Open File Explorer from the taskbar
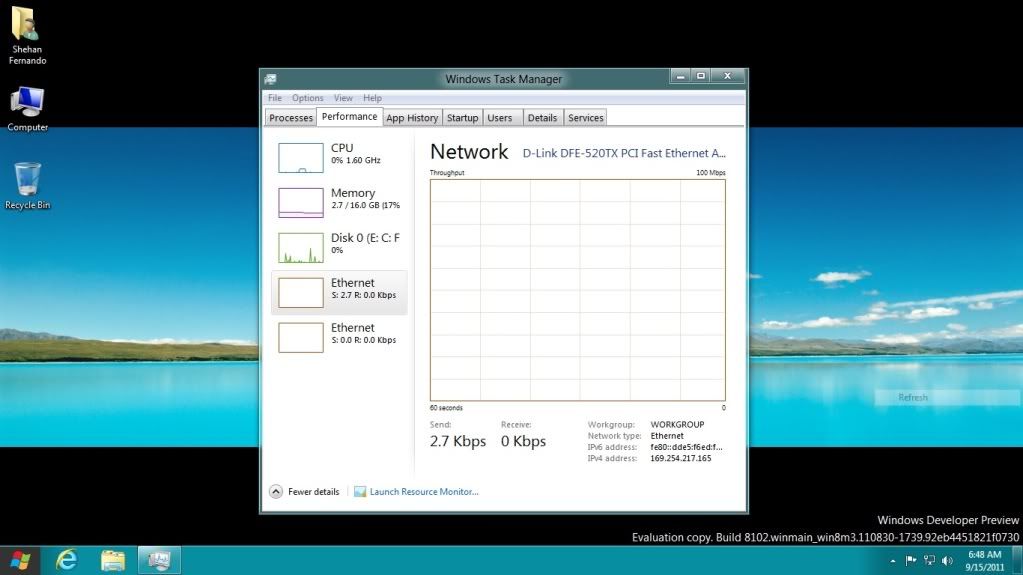1023x575 pixels. (x=113, y=560)
